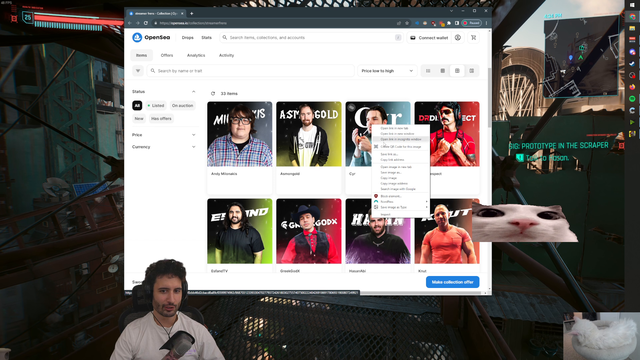640x360 pixels.
Task: Click the Connect wallet button
Action: coord(429,38)
